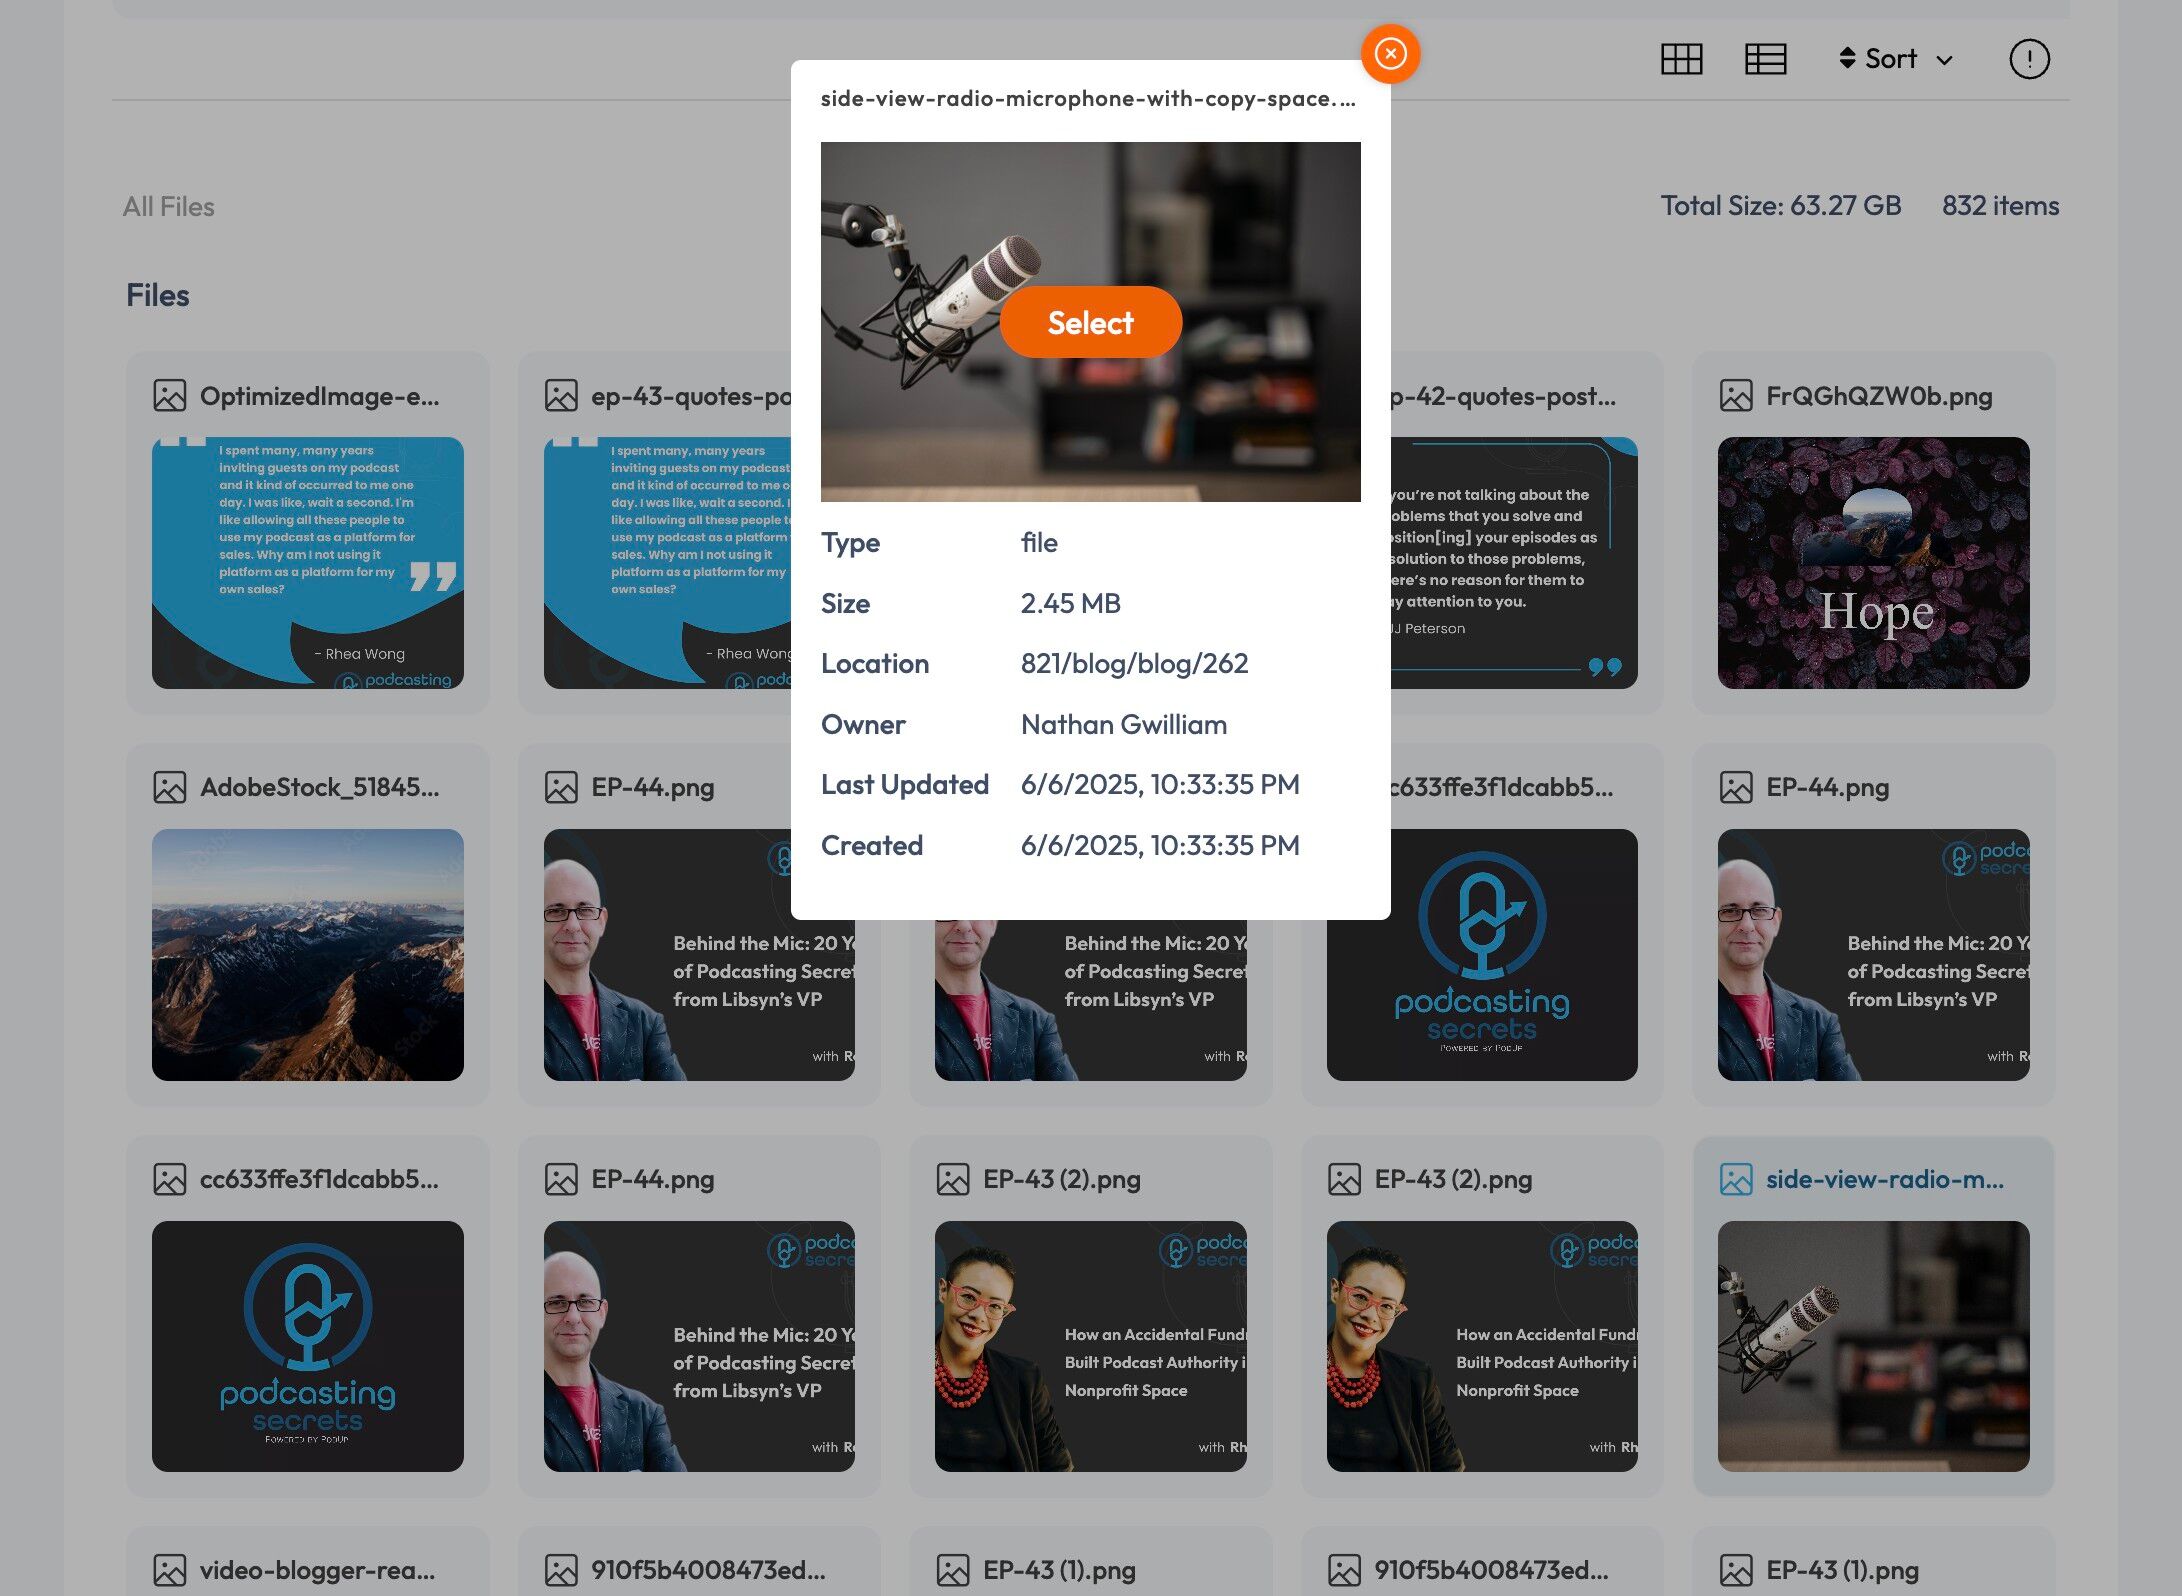Open the video-blogger-rea... file
Viewport: 2182px width, 1596px height.
[316, 1570]
